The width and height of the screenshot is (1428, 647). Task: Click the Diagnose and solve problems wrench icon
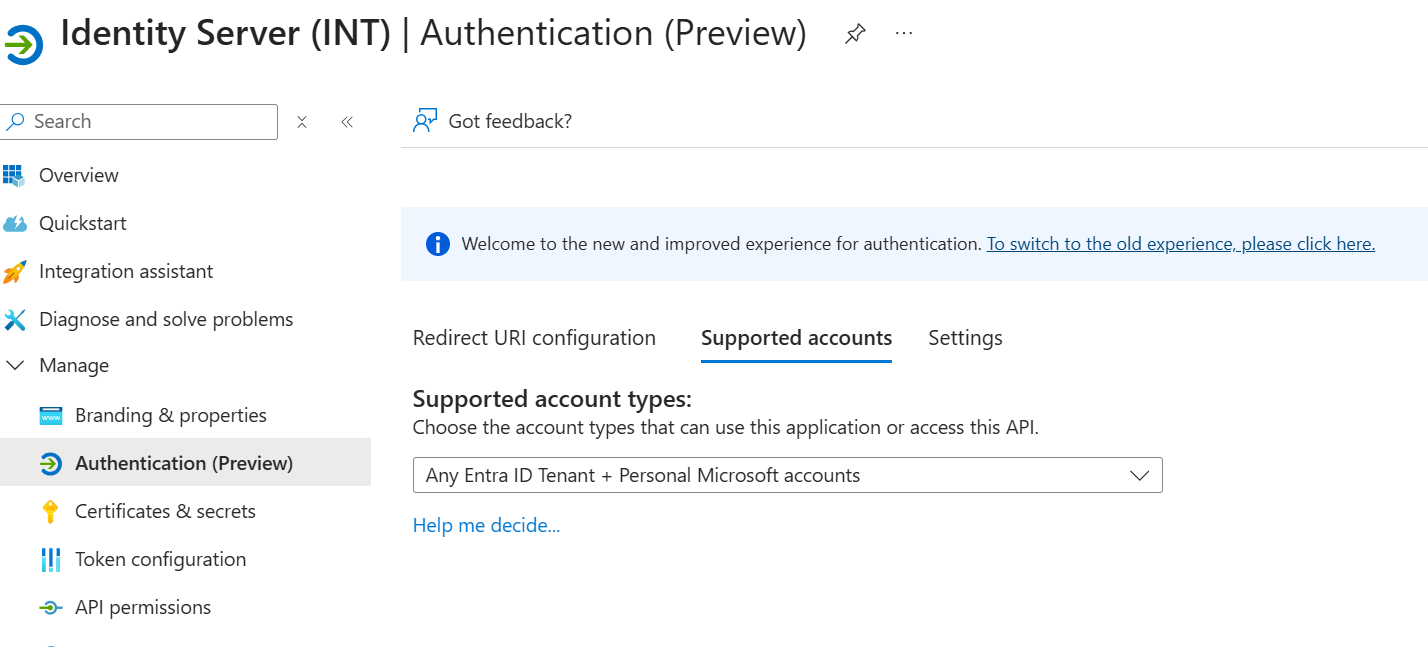point(15,320)
